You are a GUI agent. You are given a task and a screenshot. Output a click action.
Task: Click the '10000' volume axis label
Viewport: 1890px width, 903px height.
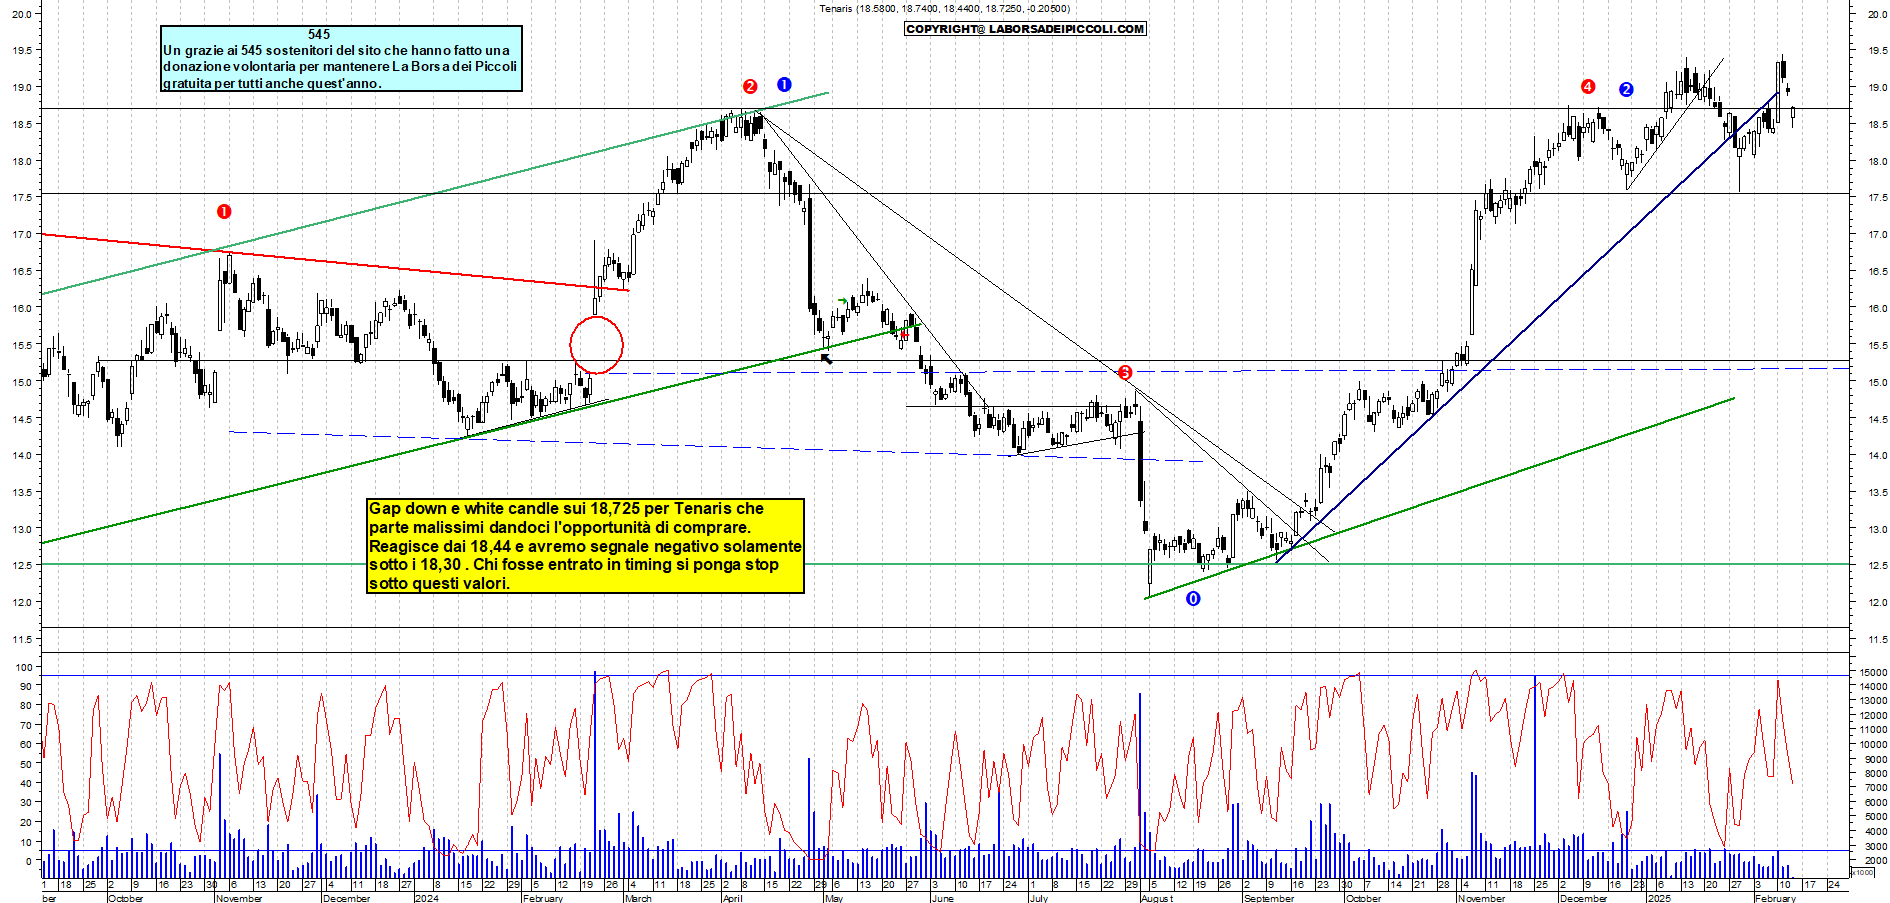click(1873, 744)
